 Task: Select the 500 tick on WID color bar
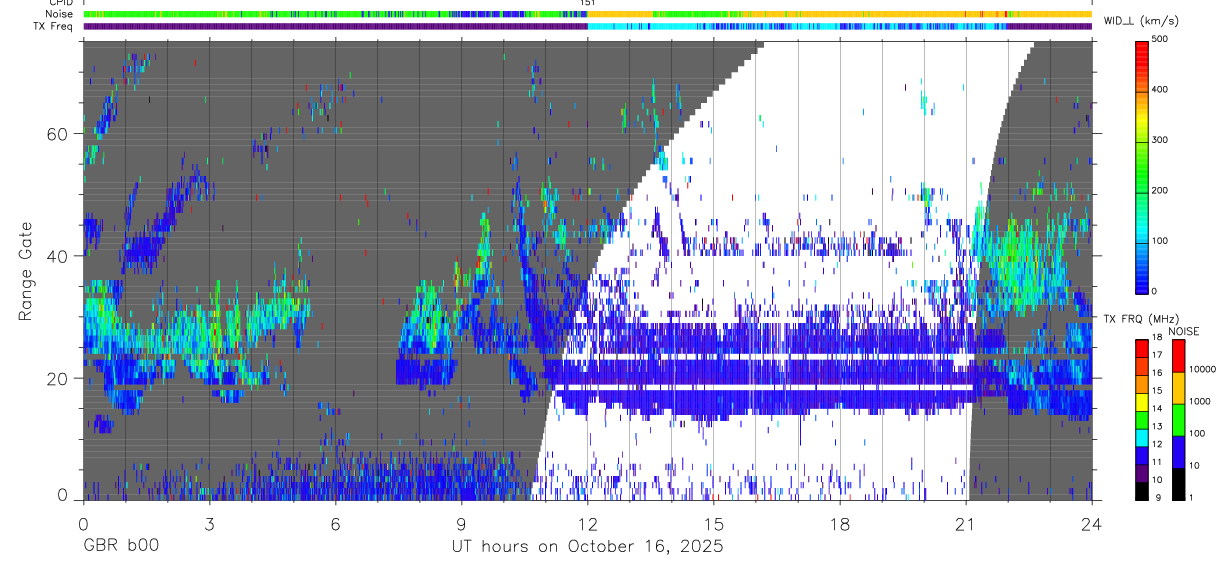(x=1161, y=39)
